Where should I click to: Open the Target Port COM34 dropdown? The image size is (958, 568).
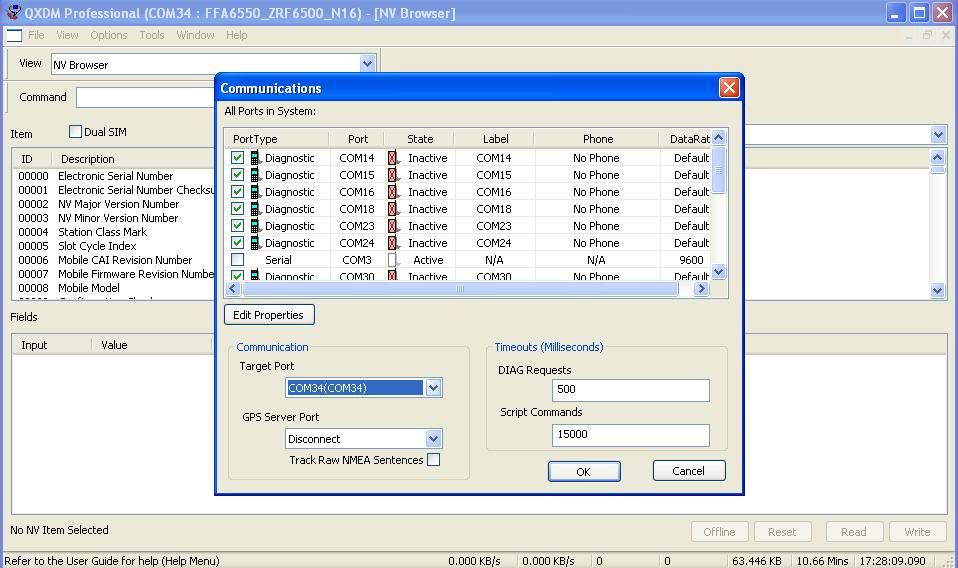point(433,388)
